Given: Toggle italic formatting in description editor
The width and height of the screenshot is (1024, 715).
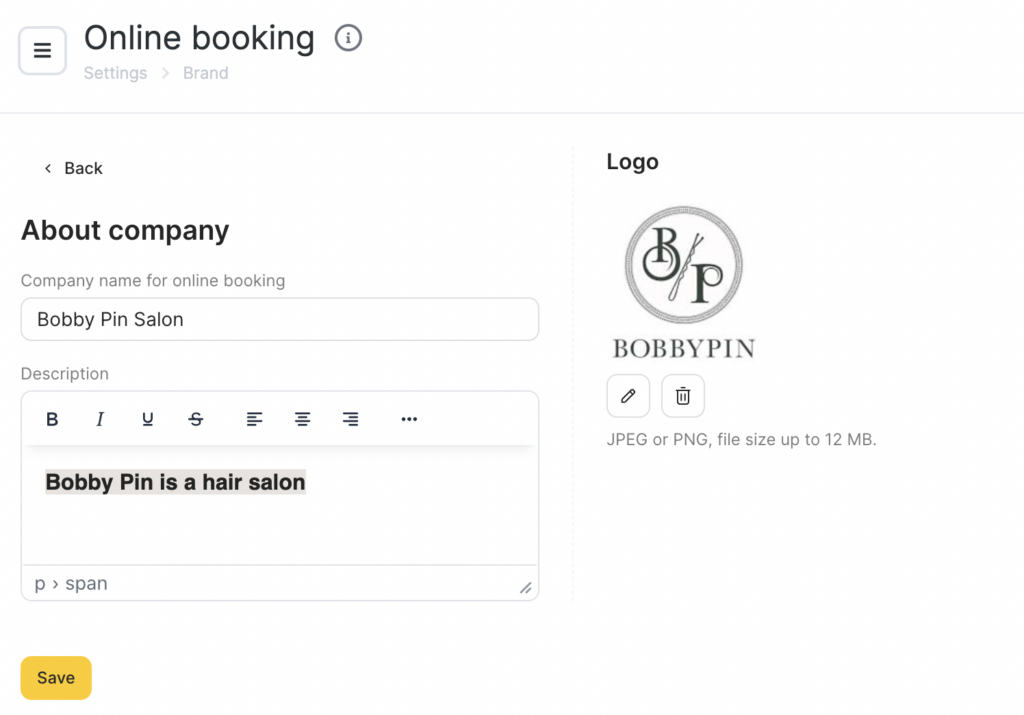Looking at the screenshot, I should click(x=100, y=419).
